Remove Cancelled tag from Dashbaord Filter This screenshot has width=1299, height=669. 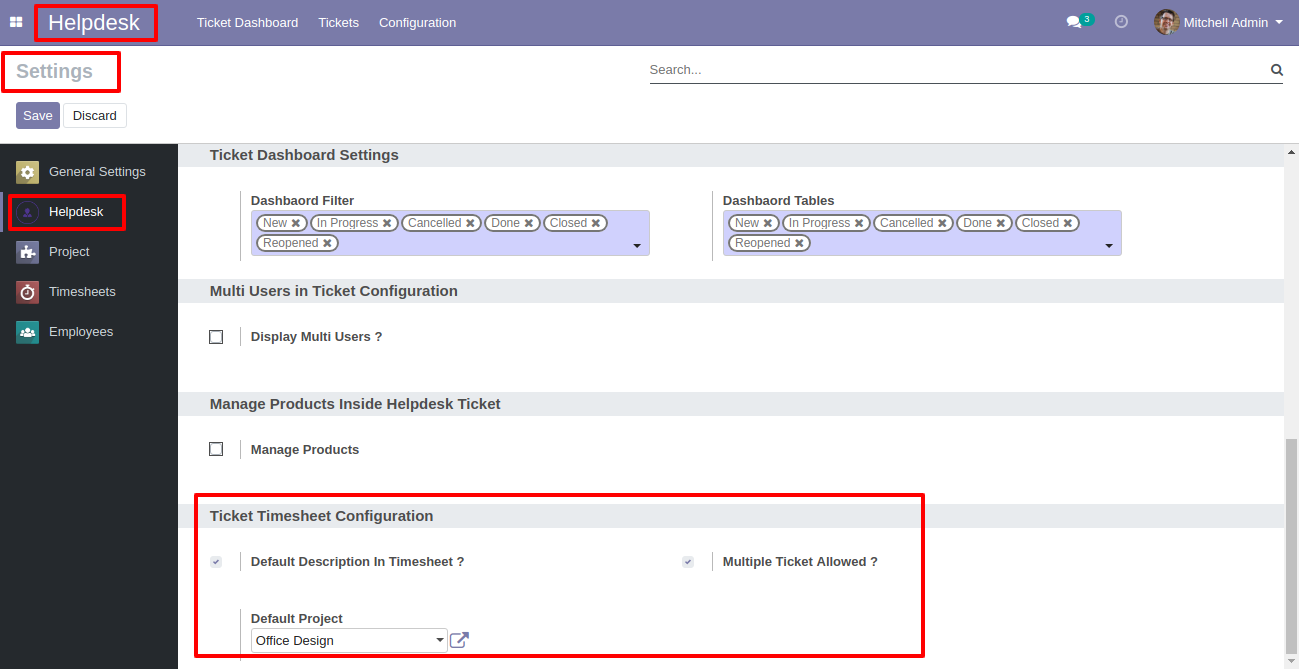coord(470,223)
